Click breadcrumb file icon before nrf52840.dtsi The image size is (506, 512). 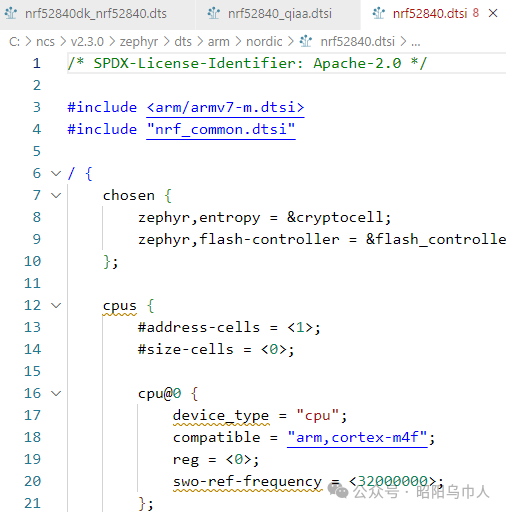coord(305,42)
